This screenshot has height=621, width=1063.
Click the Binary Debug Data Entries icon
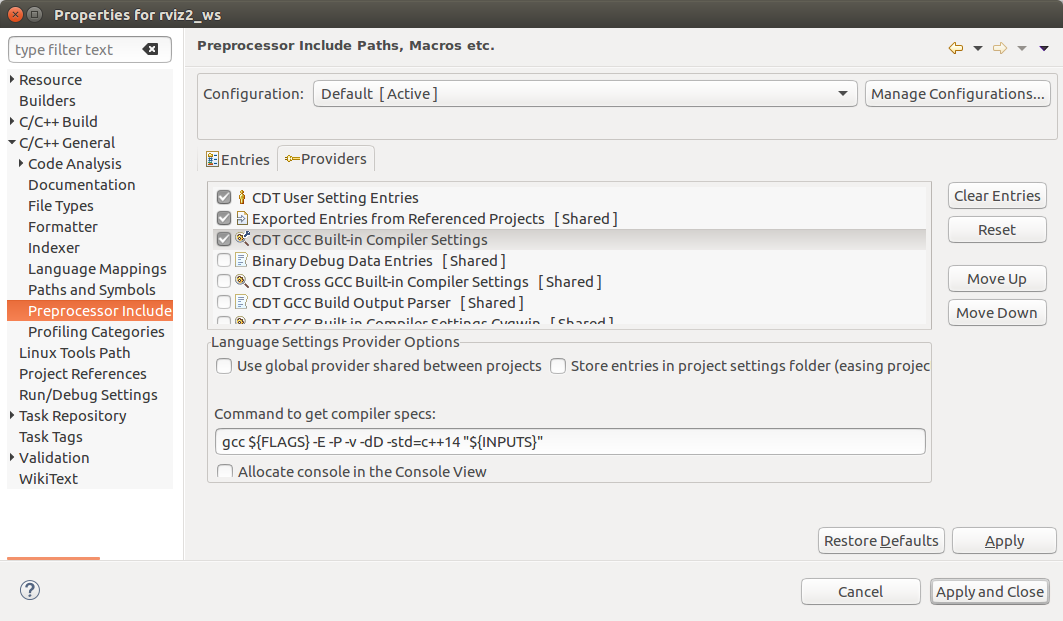[x=242, y=261]
